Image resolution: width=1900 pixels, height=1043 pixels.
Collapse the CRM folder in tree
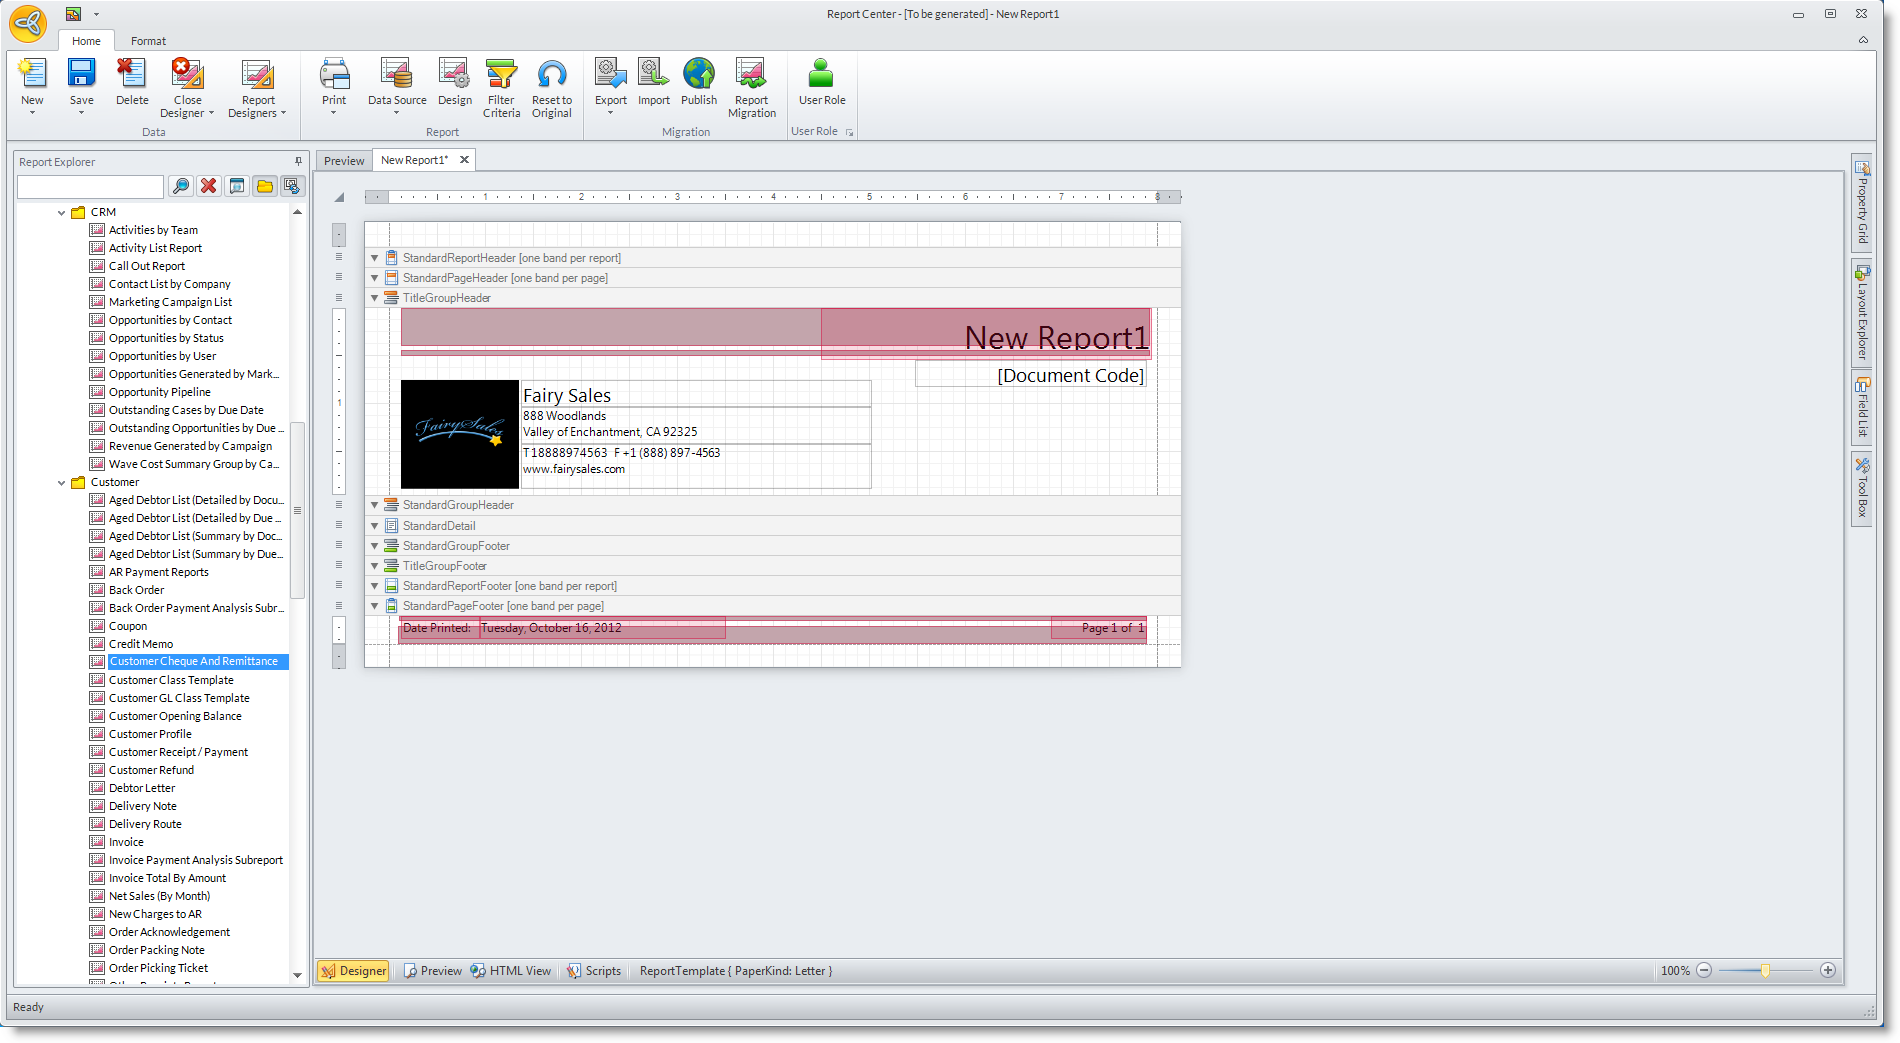coord(62,213)
